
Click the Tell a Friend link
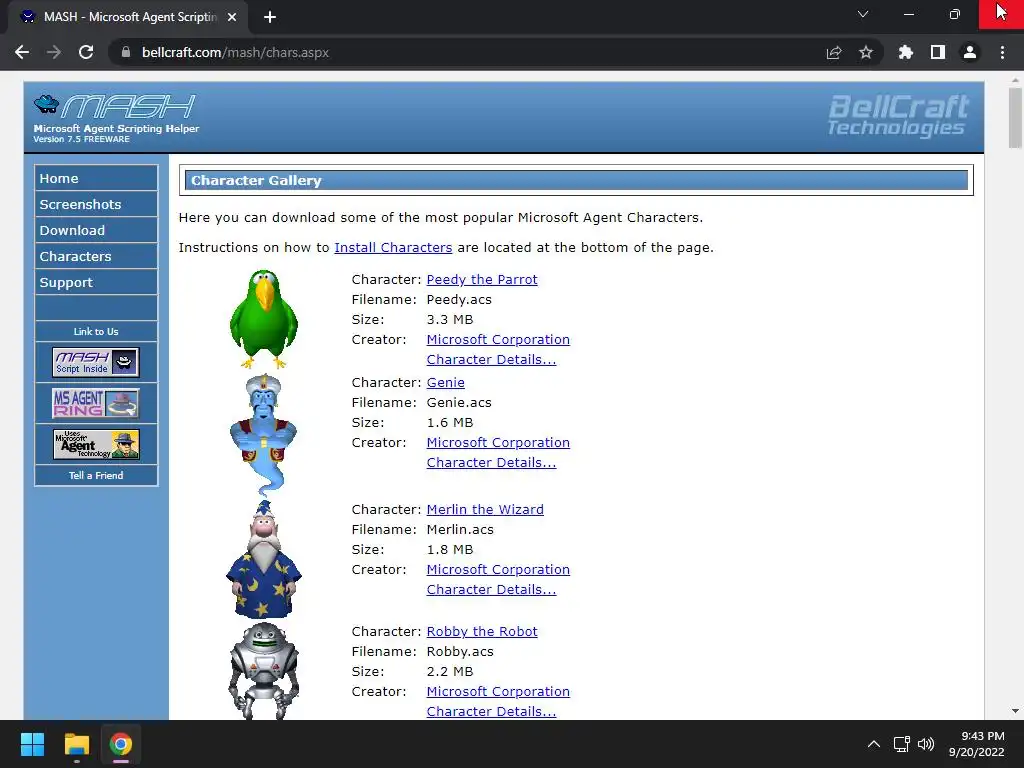pyautogui.click(x=96, y=475)
